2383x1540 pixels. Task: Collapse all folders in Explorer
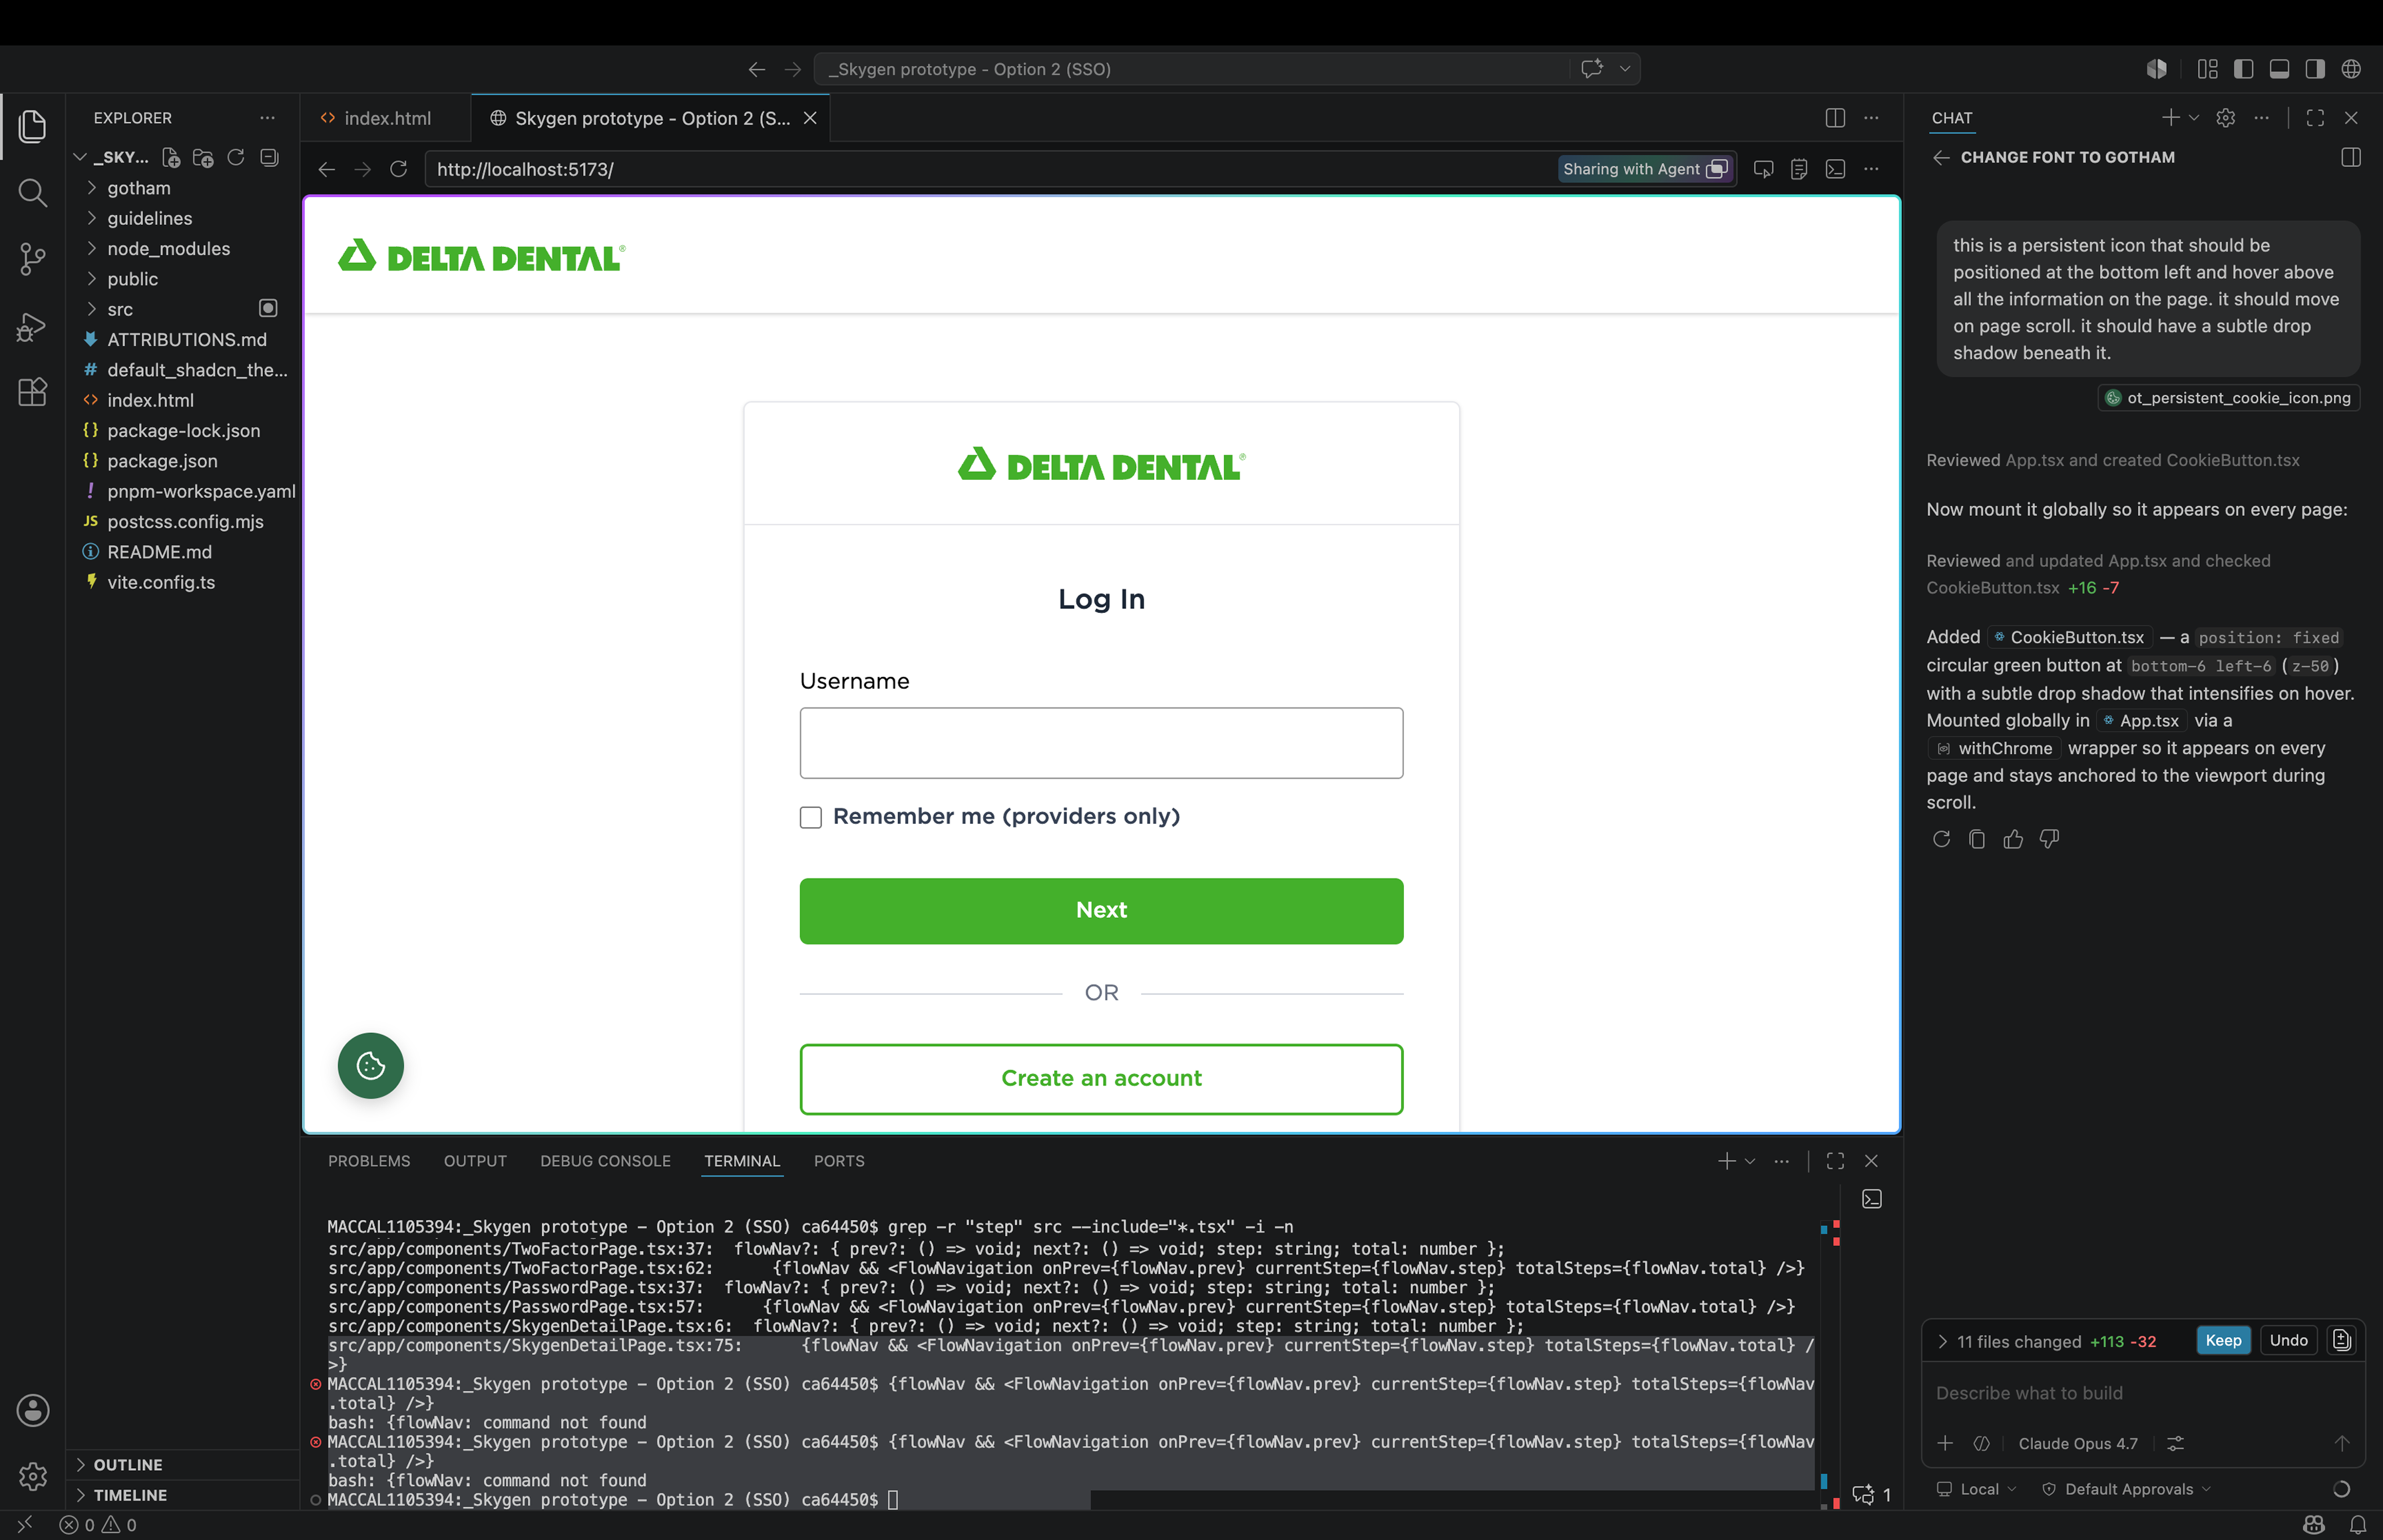click(269, 157)
